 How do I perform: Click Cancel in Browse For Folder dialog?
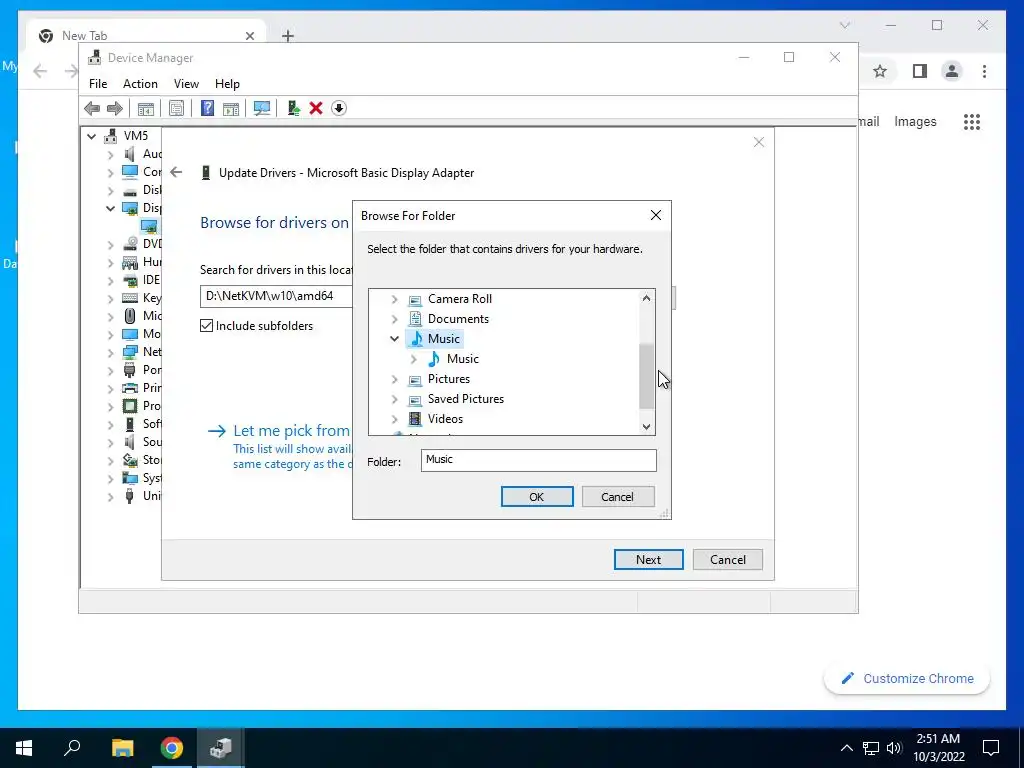(618, 496)
